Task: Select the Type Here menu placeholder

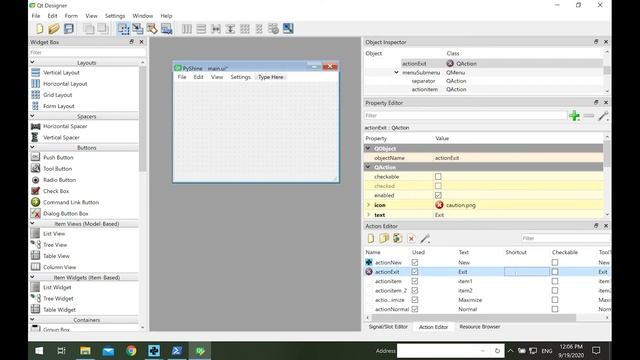Action: click(271, 77)
